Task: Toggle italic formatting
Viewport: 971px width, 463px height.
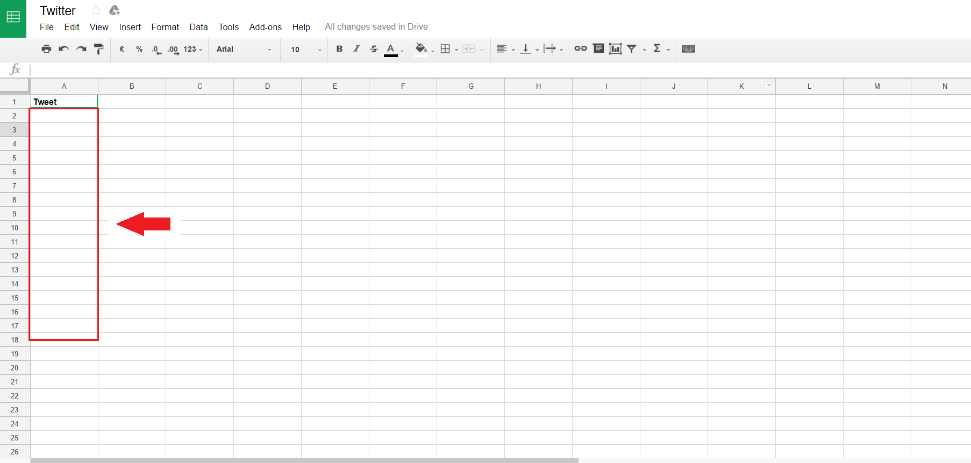Action: 356,48
